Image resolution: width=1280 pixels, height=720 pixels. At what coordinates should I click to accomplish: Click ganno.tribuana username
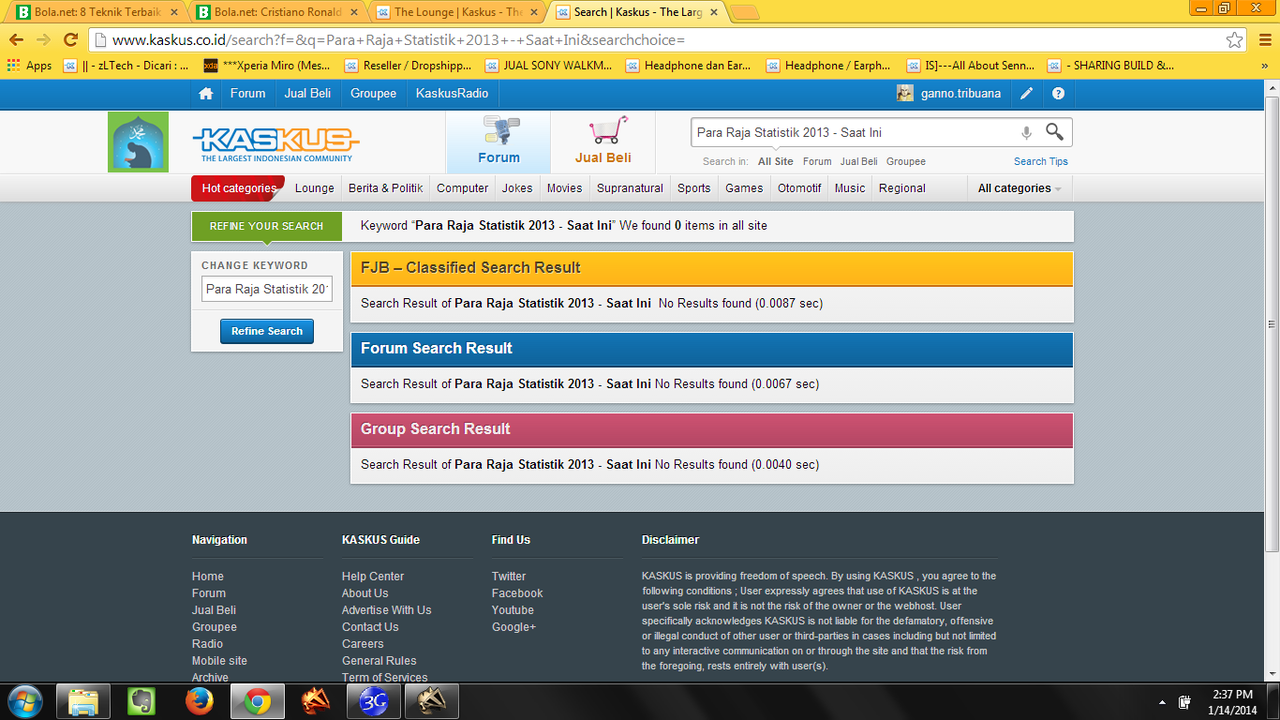[x=960, y=93]
